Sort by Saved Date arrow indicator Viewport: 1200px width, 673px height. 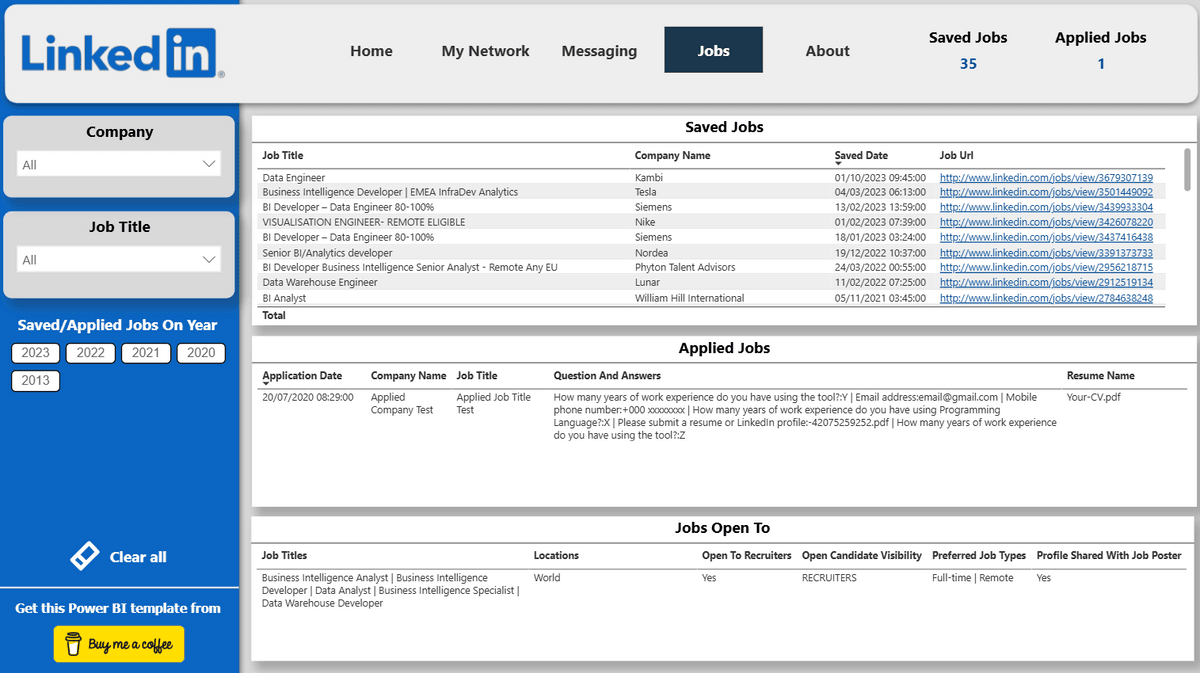[x=838, y=163]
